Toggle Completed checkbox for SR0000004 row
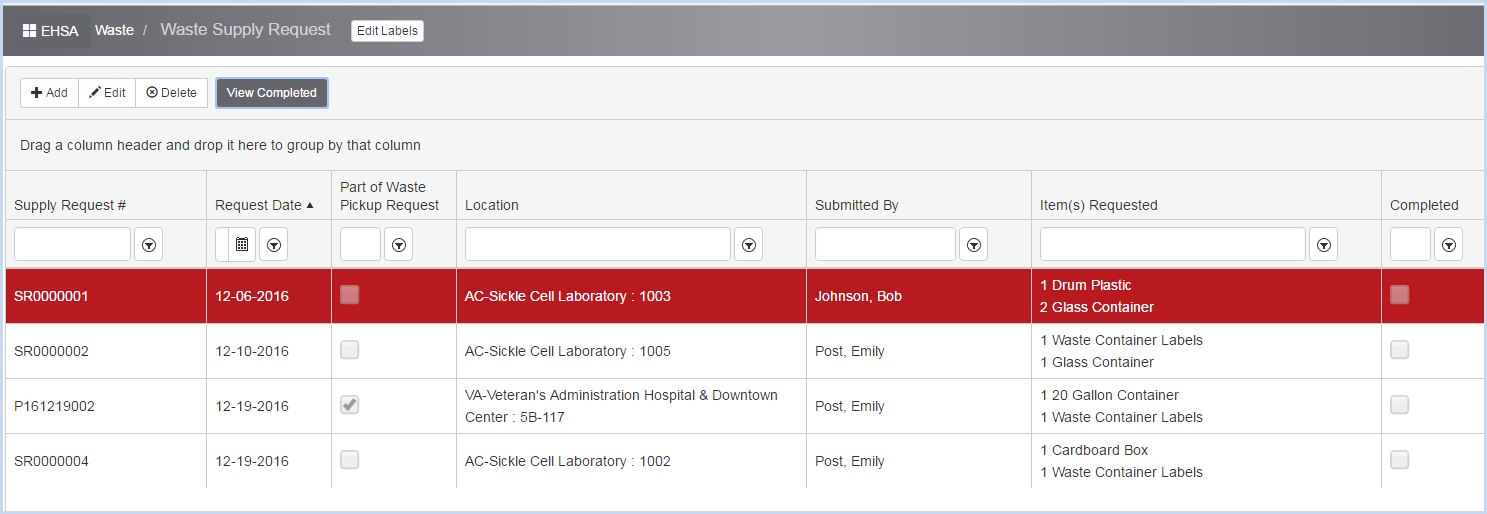The height and width of the screenshot is (514, 1487). point(1400,460)
